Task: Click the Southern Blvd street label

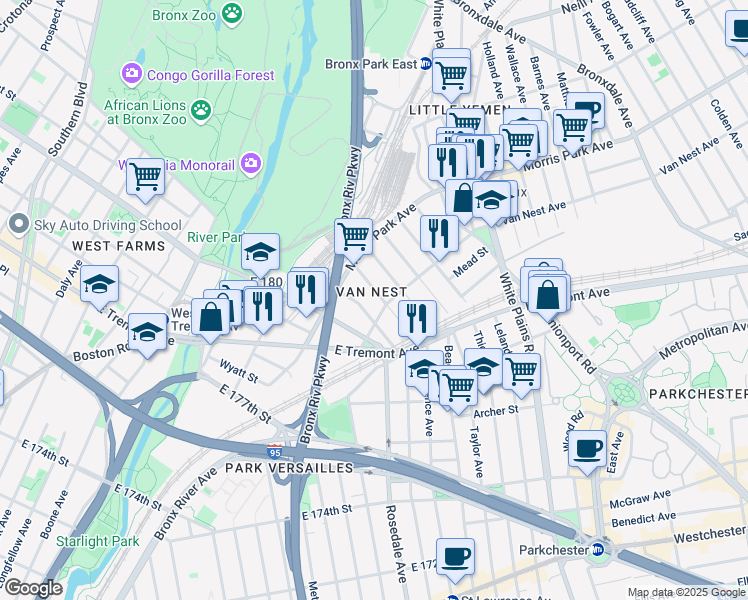Action: point(69,120)
